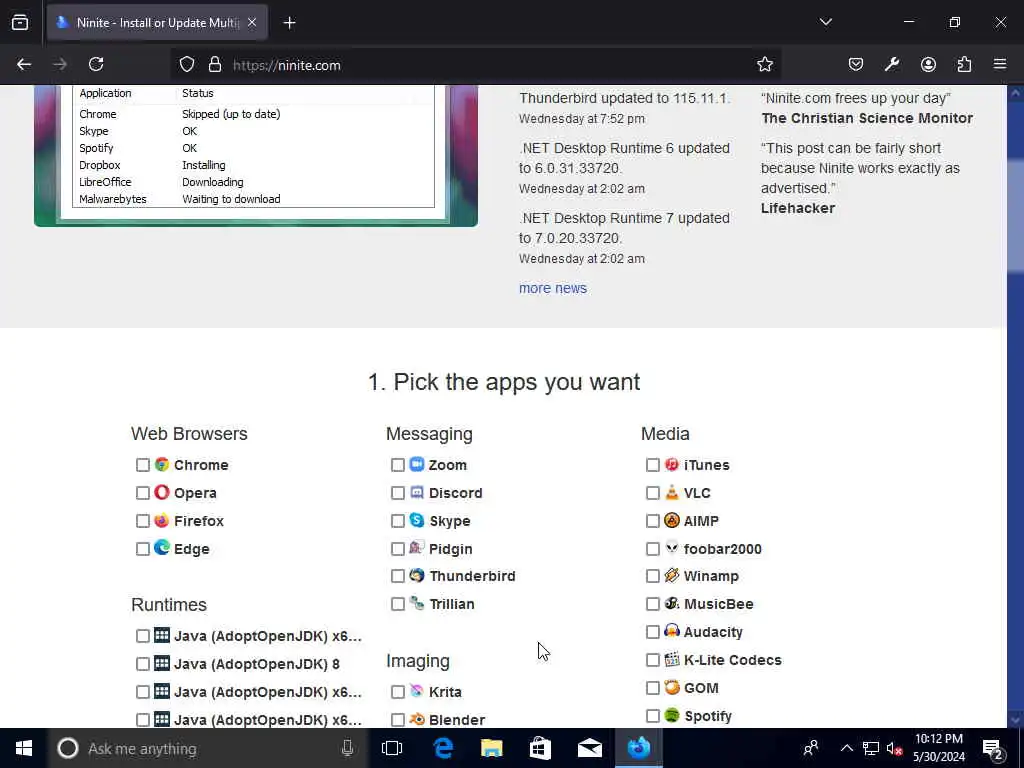Viewport: 1024px width, 768px height.
Task: Click the GOM app icon
Action: tap(672, 688)
